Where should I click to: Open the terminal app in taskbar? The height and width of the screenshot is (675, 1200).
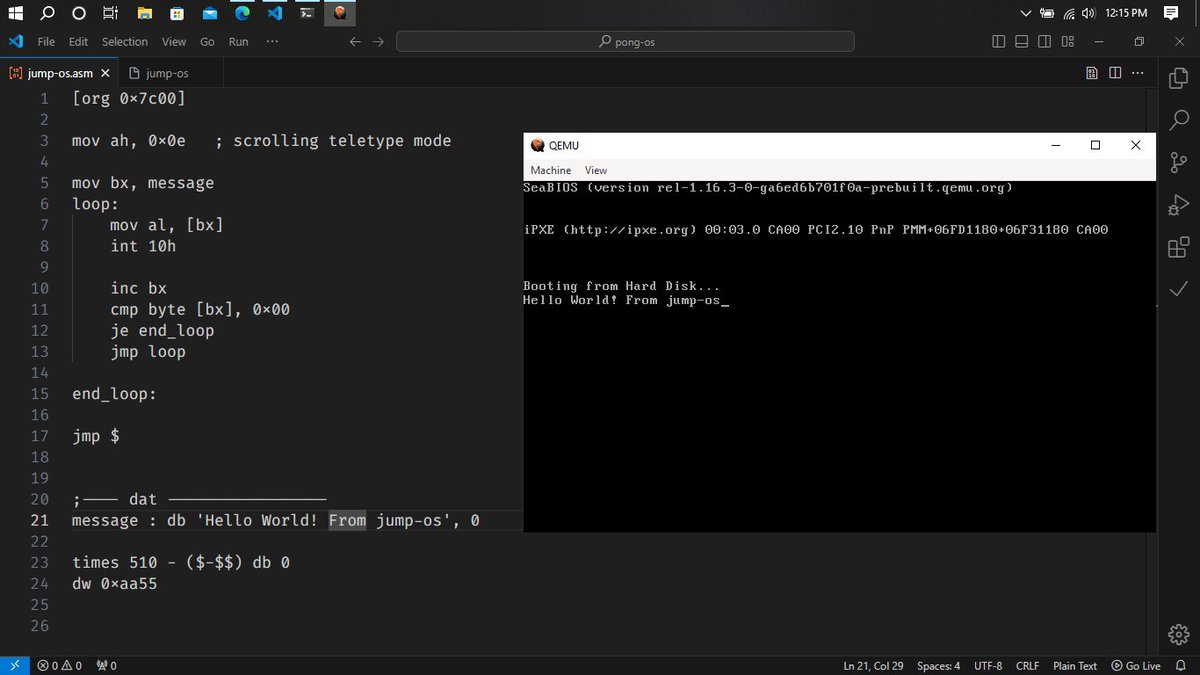point(308,13)
